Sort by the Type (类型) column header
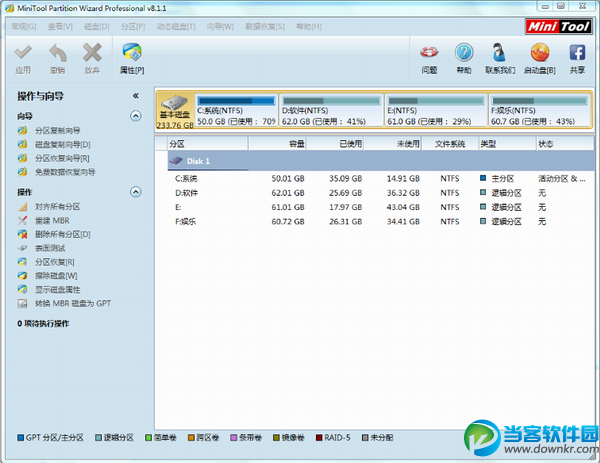The height and width of the screenshot is (463, 600). (507, 144)
